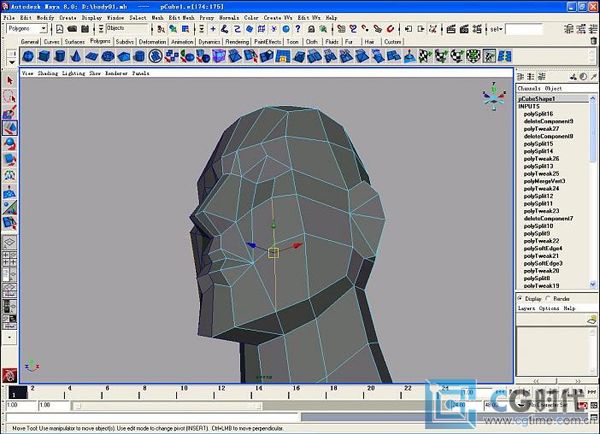
Task: Click the snap to points plus icon
Action: (213, 29)
